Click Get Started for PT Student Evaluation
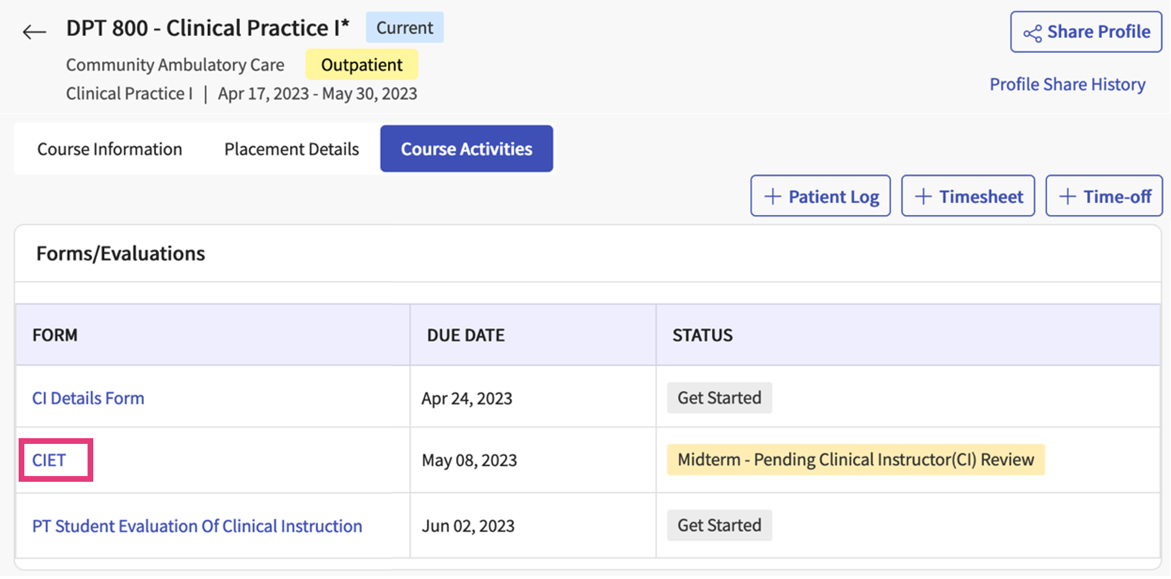Screen dimensions: 1171x579 (x=719, y=525)
